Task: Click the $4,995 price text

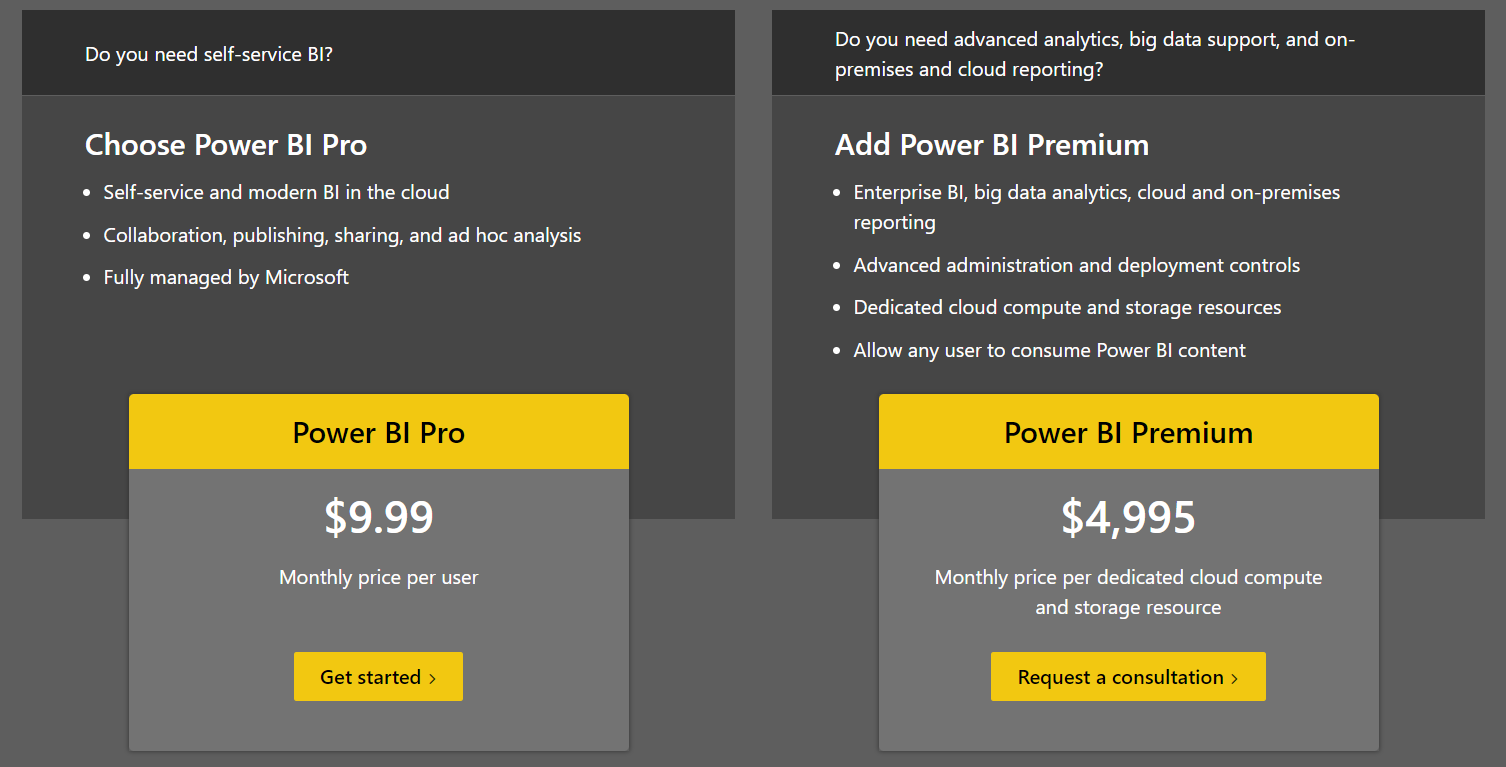Action: [x=1128, y=517]
